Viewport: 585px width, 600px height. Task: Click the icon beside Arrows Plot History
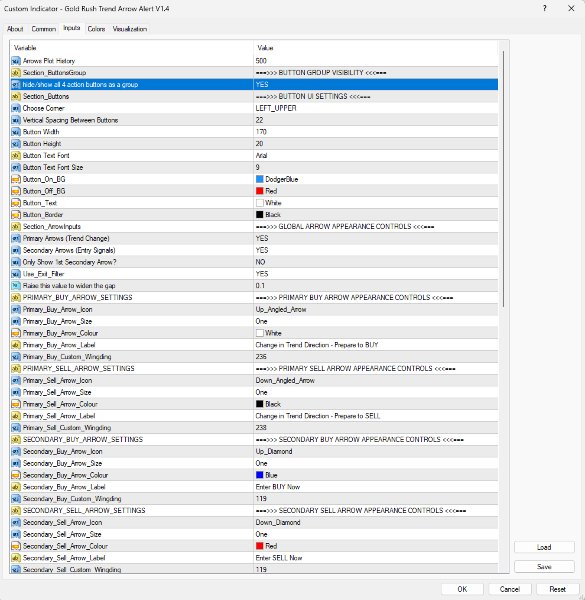click(16, 61)
